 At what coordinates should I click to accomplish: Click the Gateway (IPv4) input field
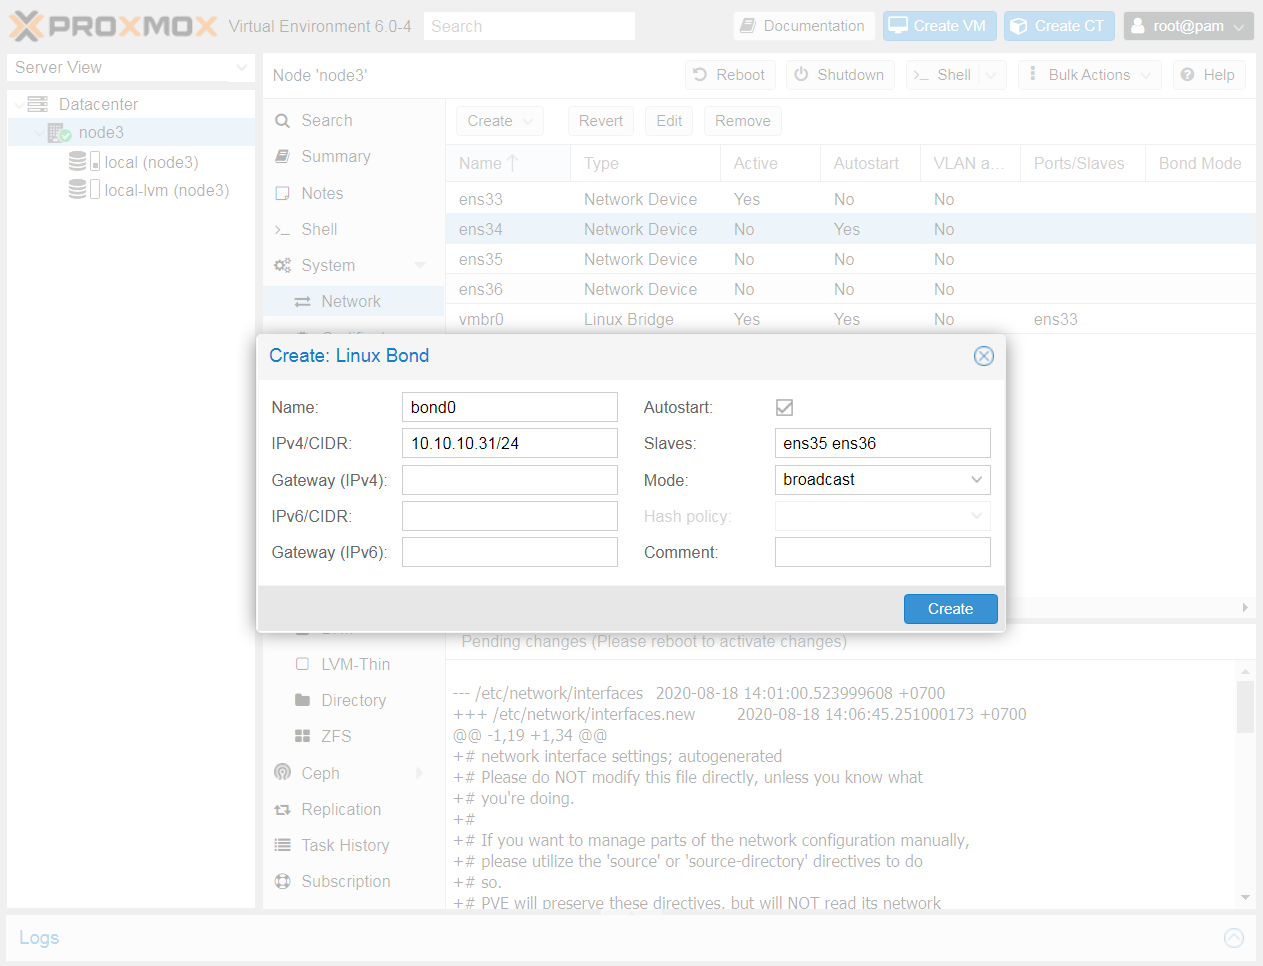point(510,480)
